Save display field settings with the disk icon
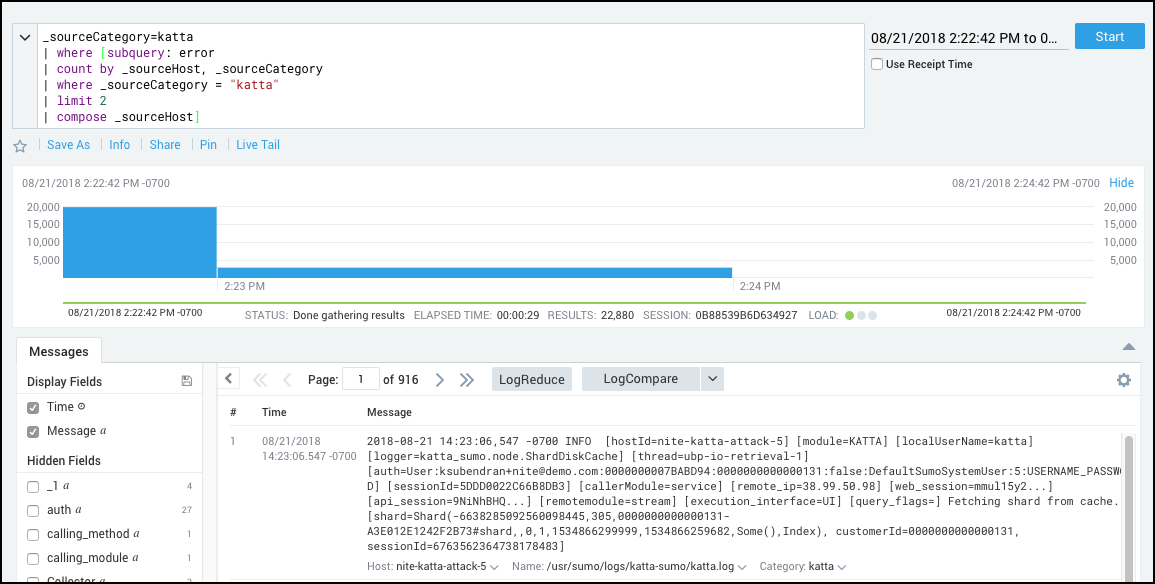 pos(186,381)
